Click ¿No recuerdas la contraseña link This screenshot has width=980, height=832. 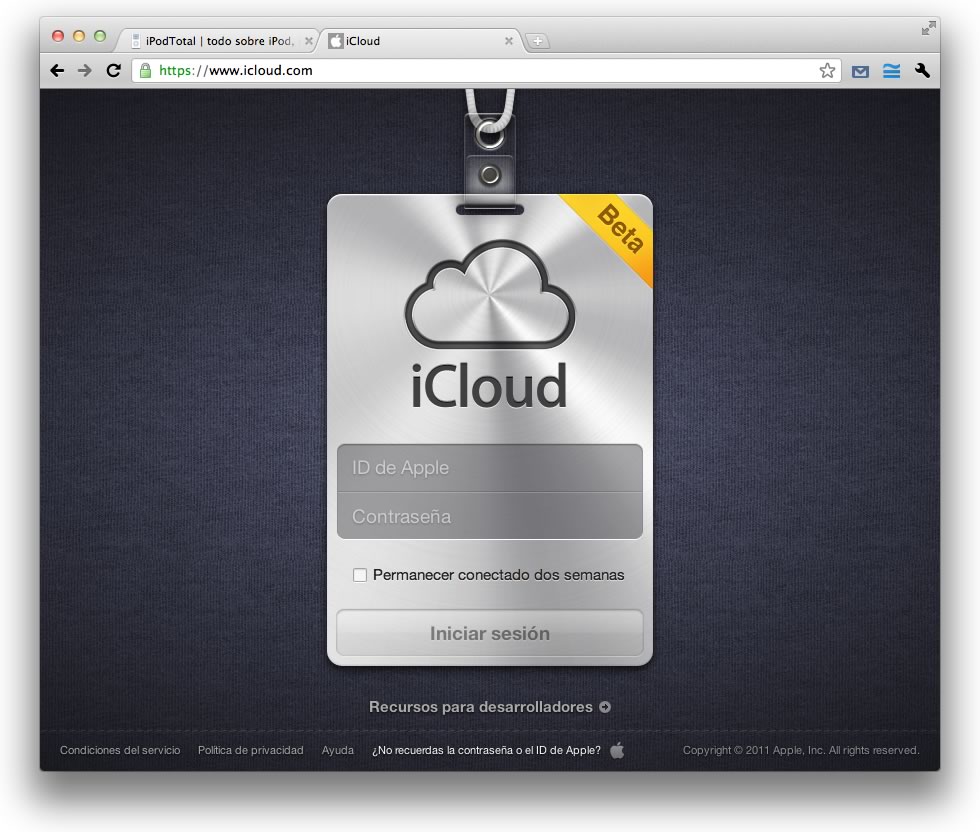click(486, 750)
